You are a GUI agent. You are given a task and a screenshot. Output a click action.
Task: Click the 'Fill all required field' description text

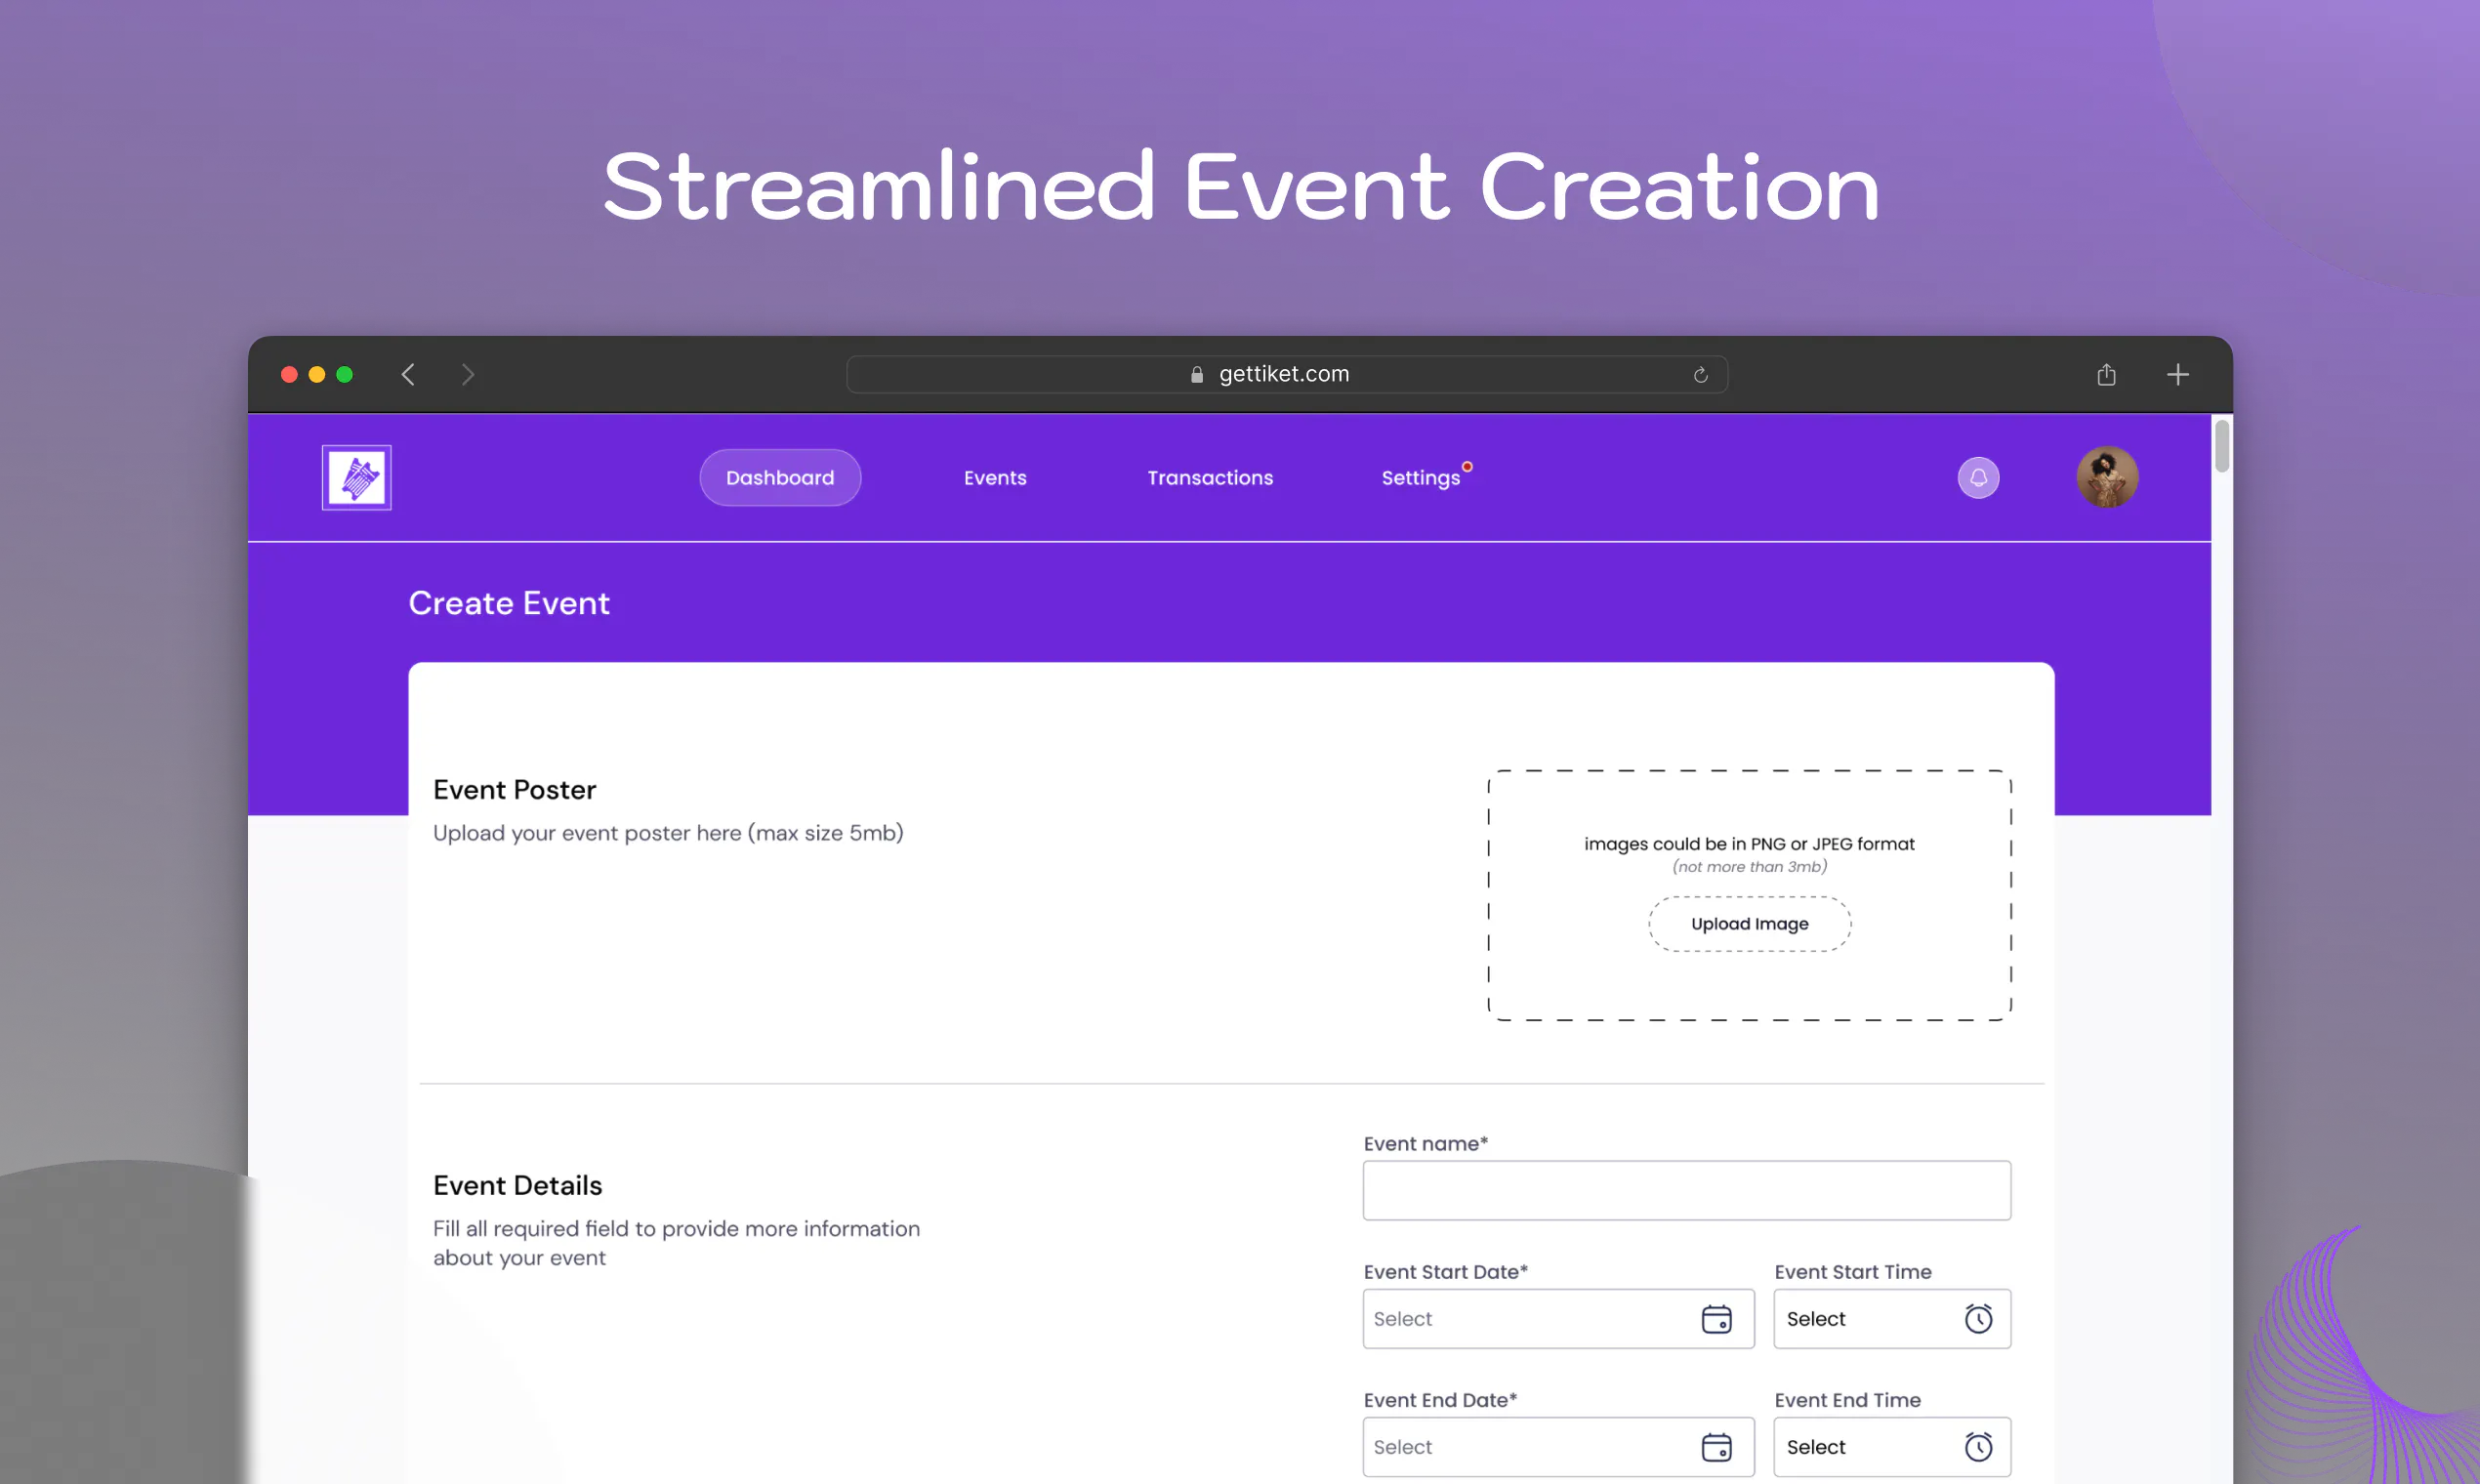tap(676, 1243)
